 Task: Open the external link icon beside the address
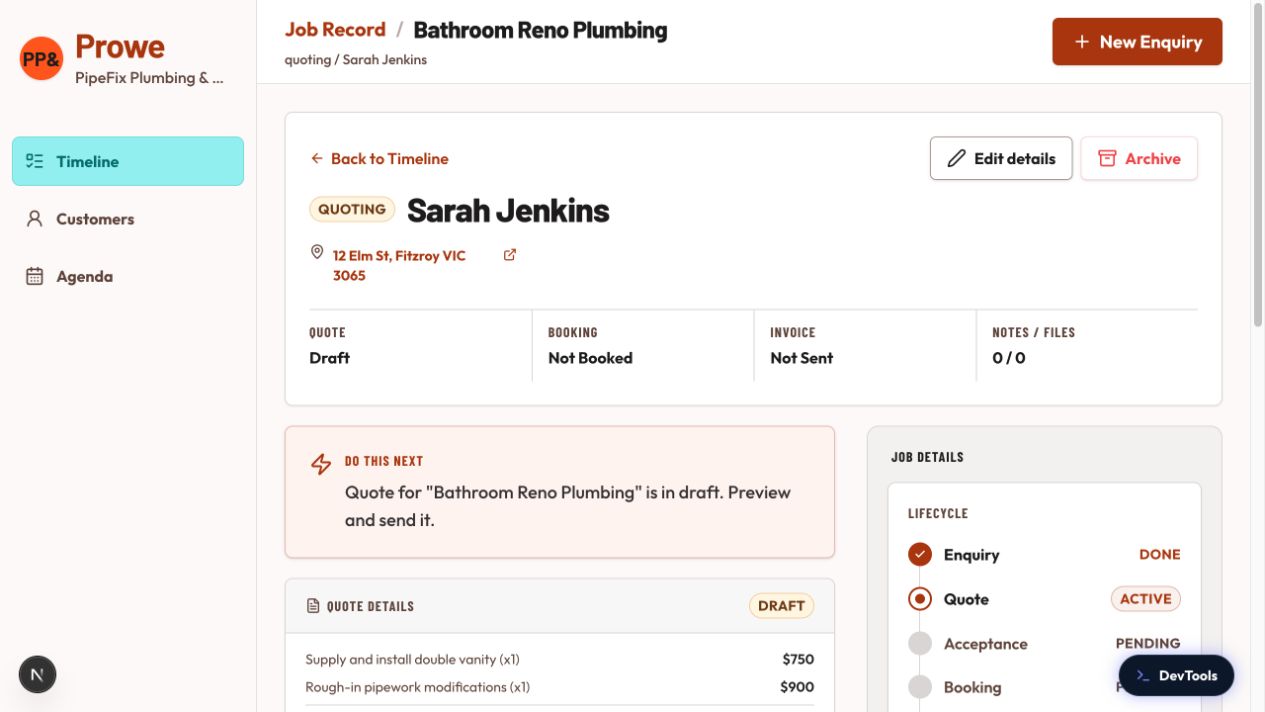click(x=510, y=255)
